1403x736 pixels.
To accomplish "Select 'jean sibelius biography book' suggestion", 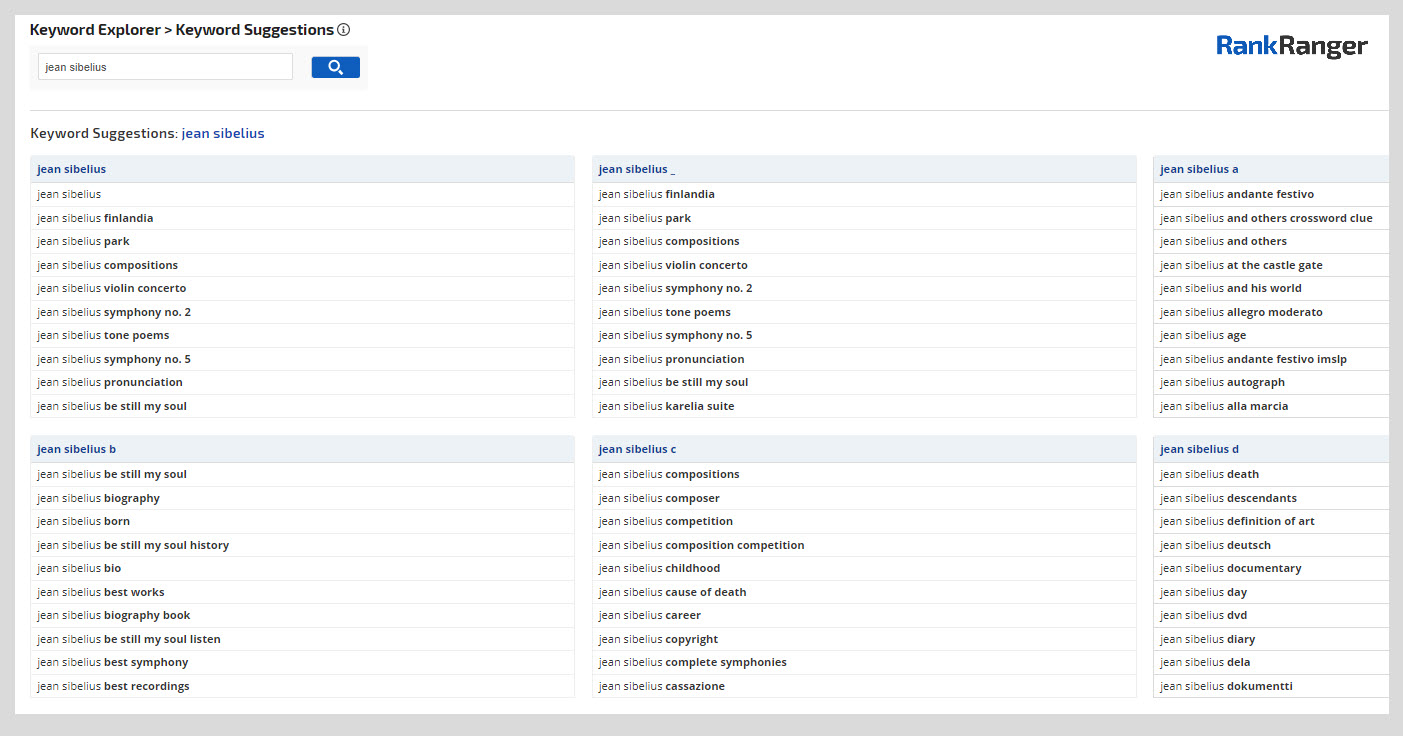I will (x=114, y=615).
